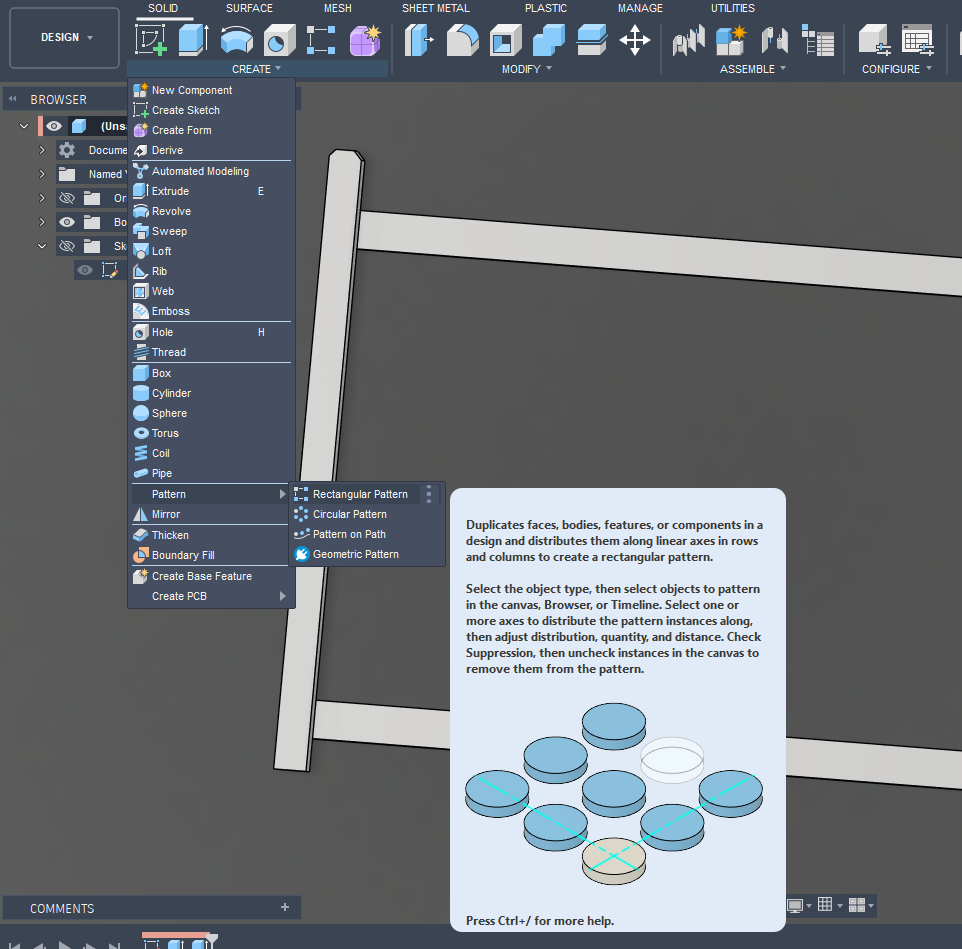This screenshot has width=962, height=949.
Task: Toggle visibility of the Sketches folder
Action: pyautogui.click(x=67, y=246)
